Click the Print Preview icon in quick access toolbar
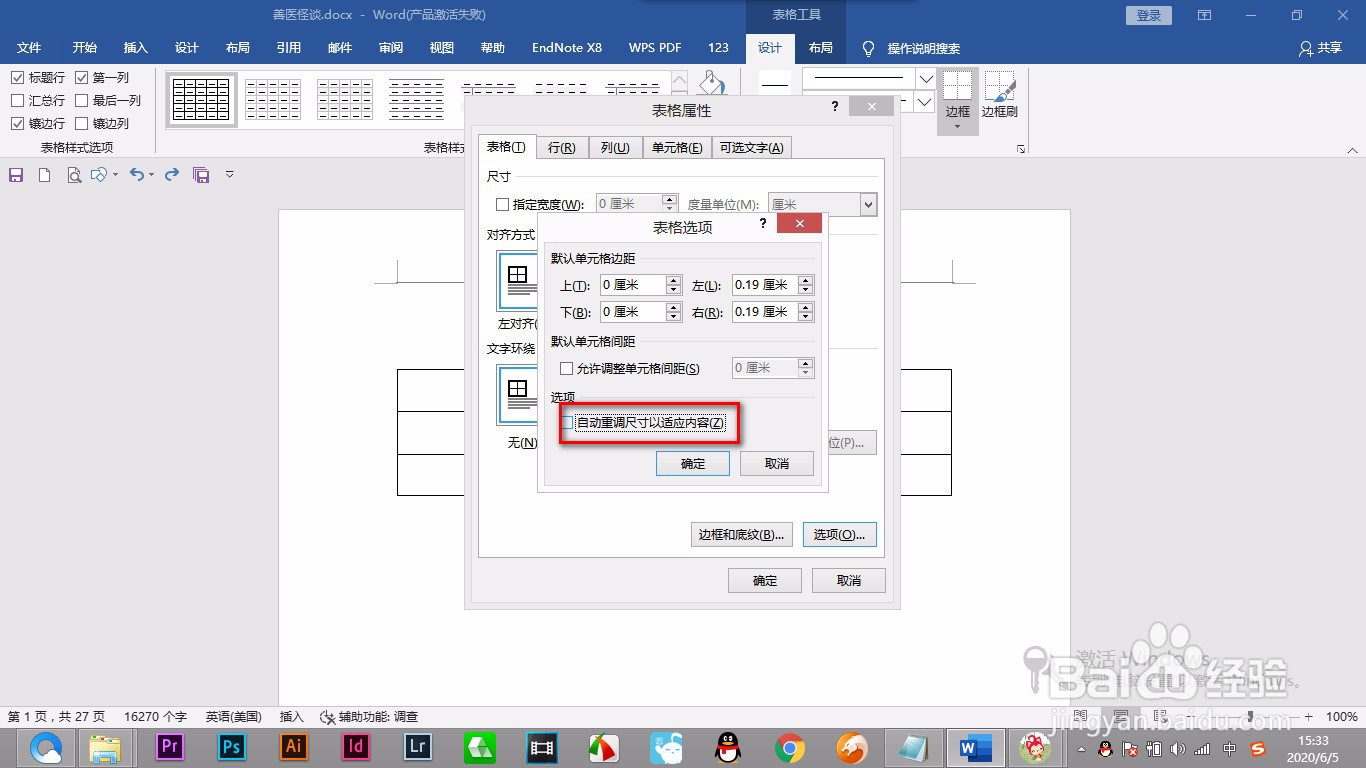 73,175
